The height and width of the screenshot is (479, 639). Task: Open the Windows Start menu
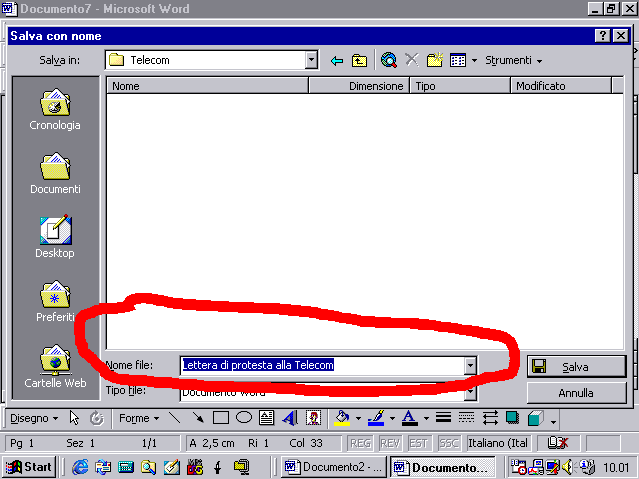point(29,467)
